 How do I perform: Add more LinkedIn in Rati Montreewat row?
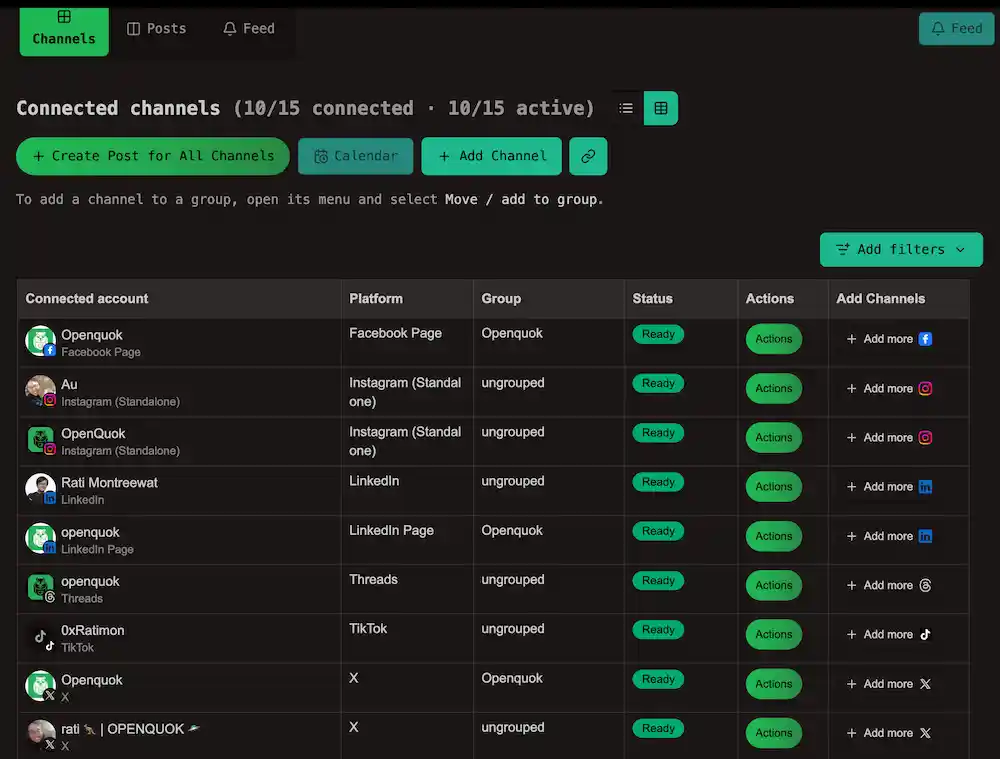tap(889, 487)
